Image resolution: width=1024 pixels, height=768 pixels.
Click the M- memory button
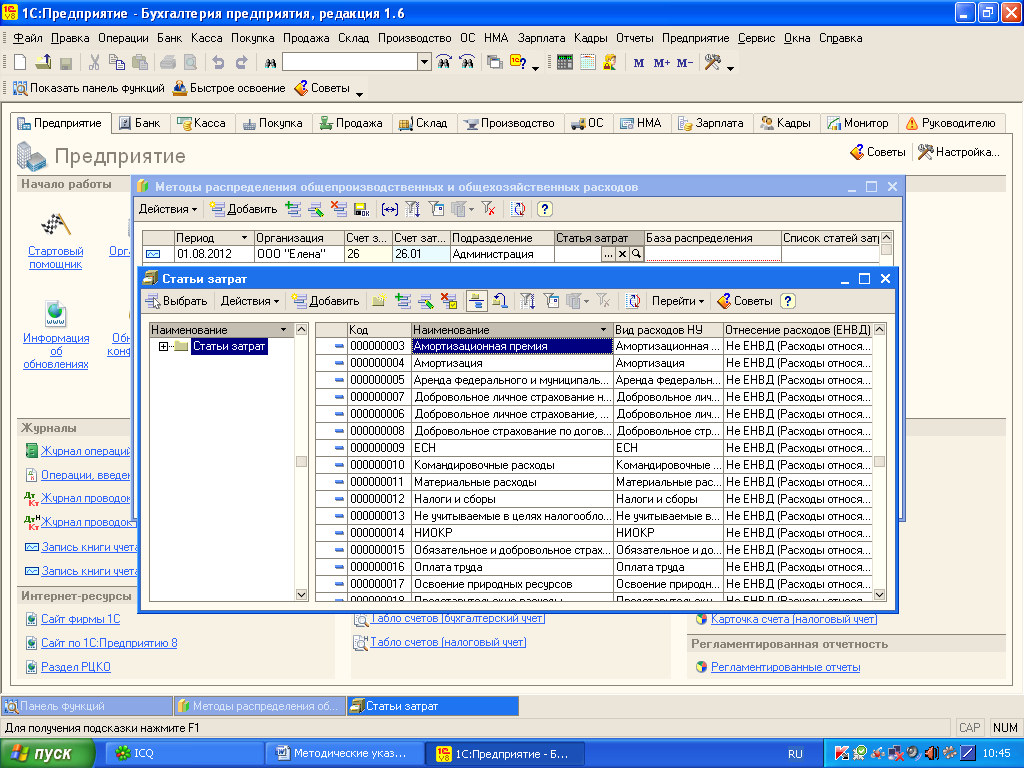(x=684, y=63)
